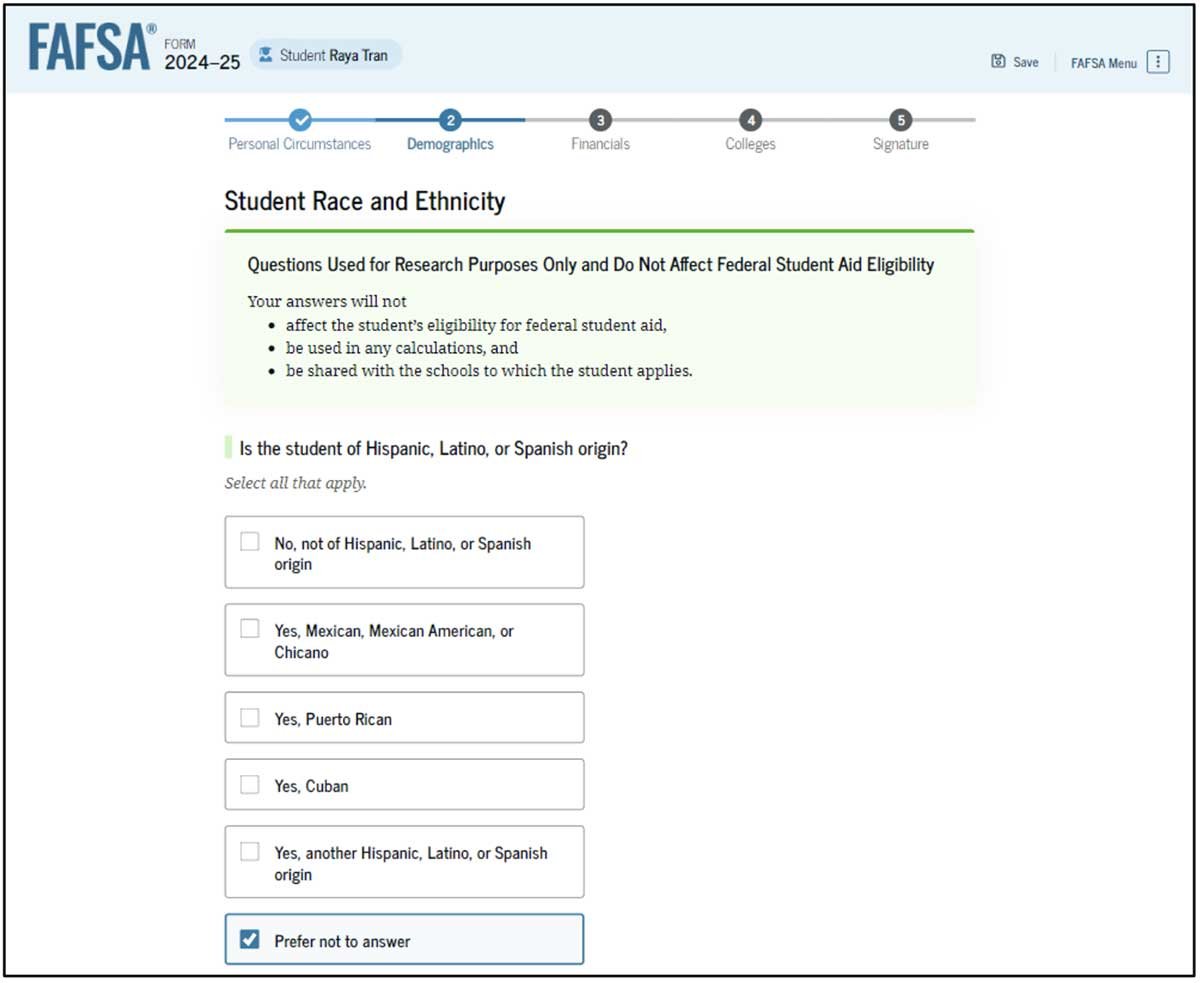The height and width of the screenshot is (983, 1200).
Task: Open the FAFSA Menu kebab icon
Action: click(1158, 62)
